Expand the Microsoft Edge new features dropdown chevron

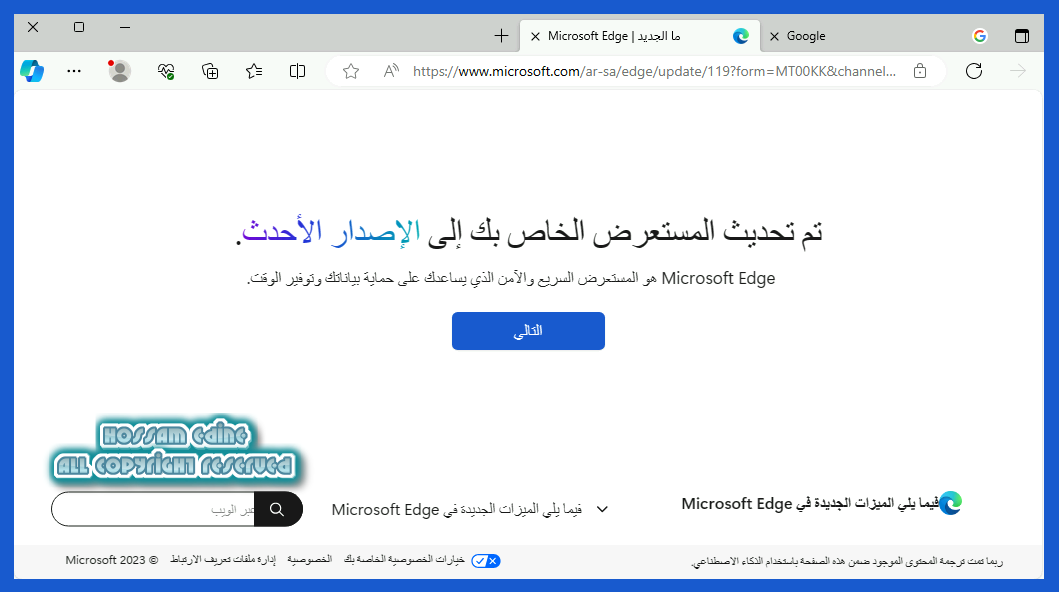click(602, 509)
